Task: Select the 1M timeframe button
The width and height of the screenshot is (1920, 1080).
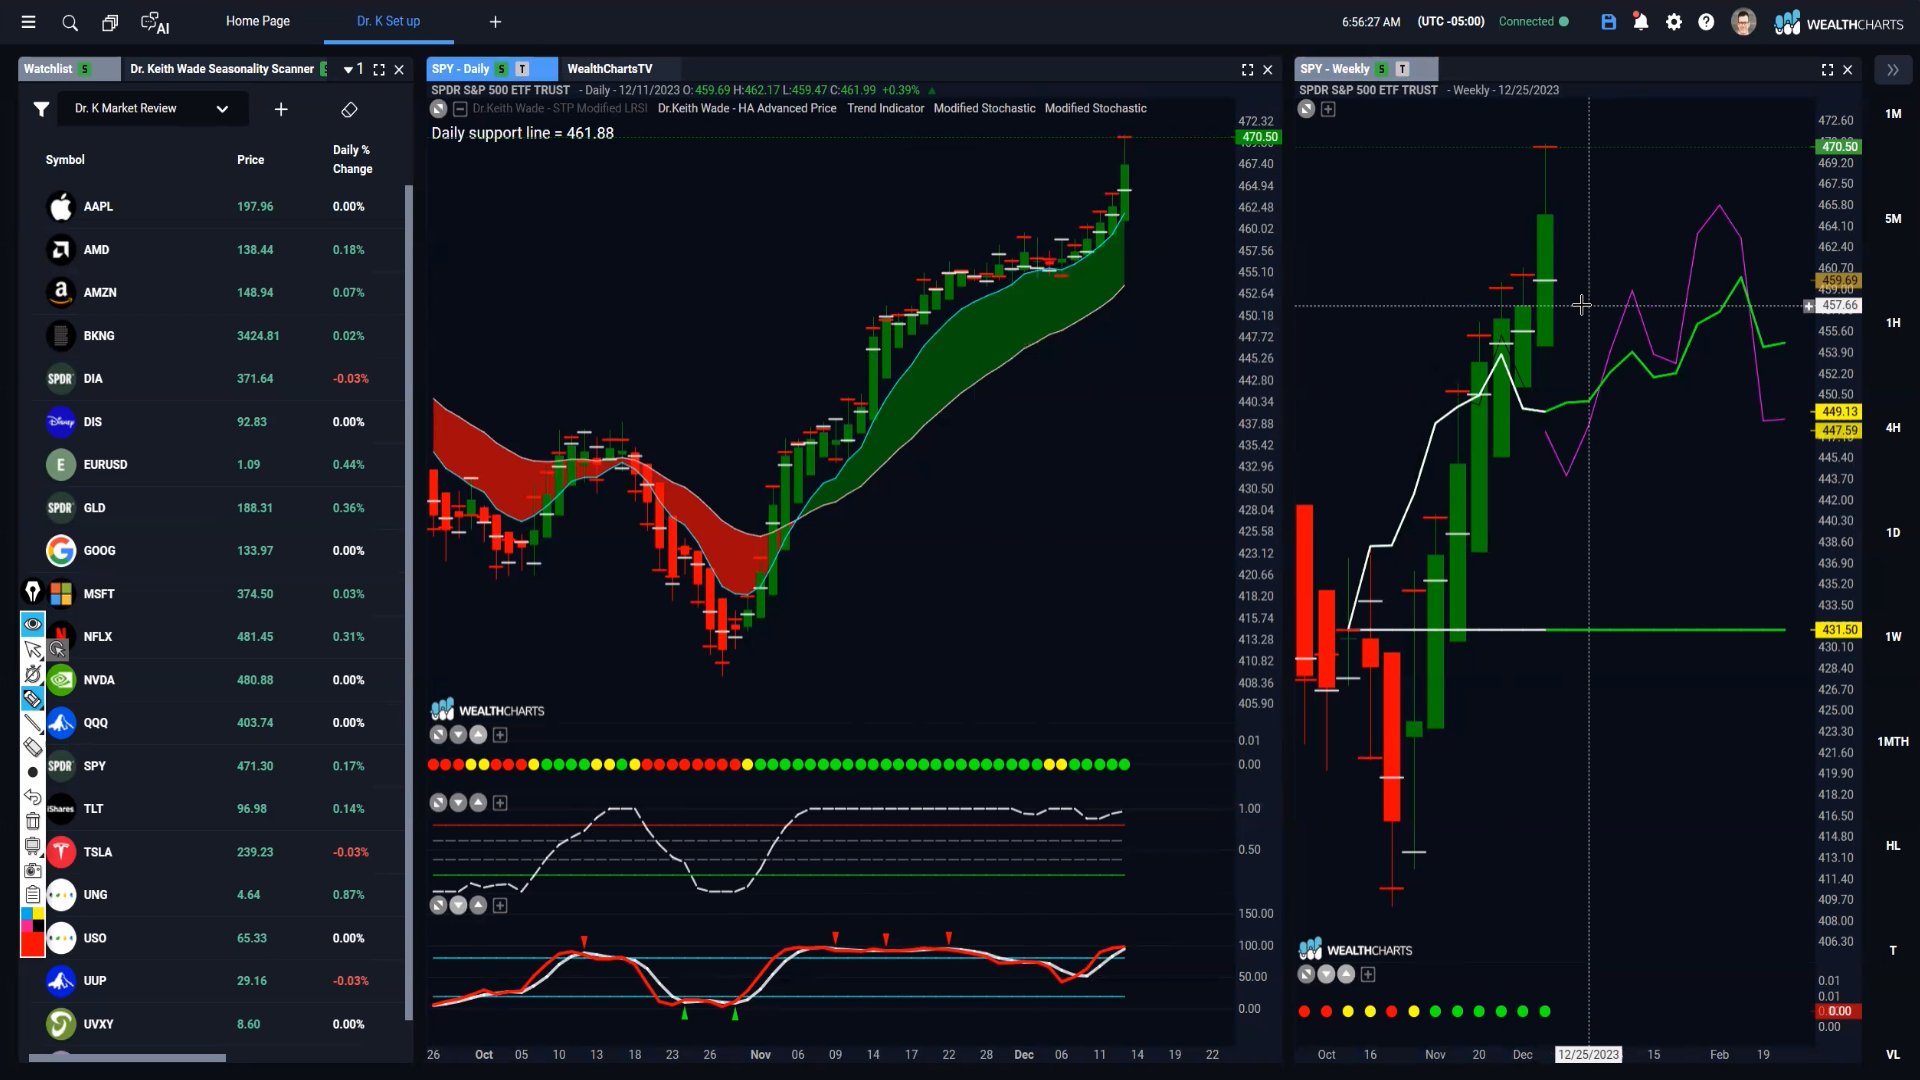Action: tap(1893, 114)
